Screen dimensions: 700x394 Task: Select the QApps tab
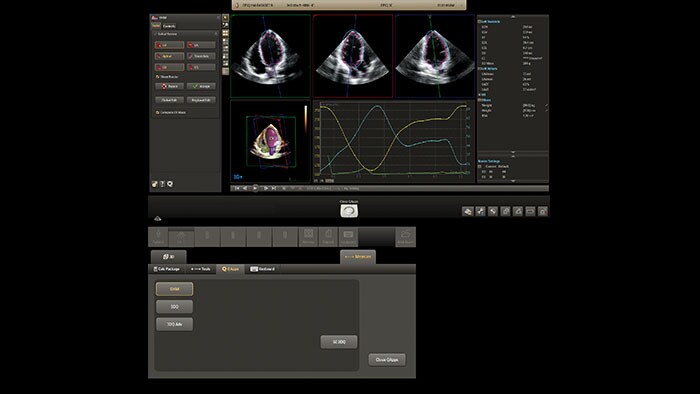[x=230, y=269]
